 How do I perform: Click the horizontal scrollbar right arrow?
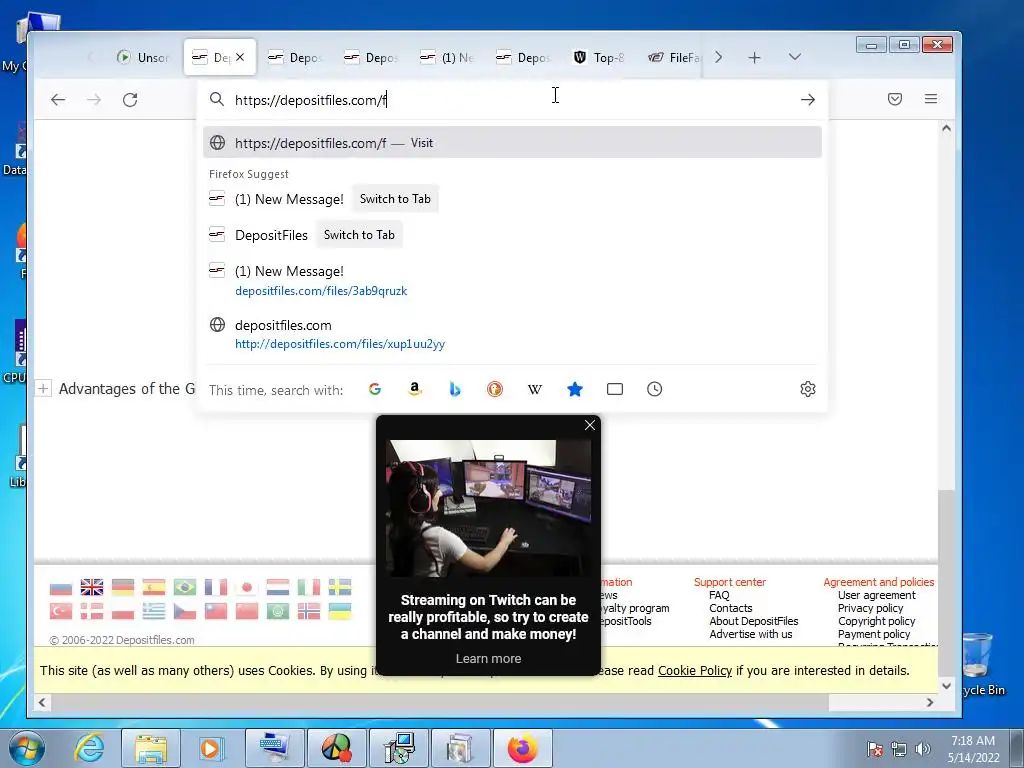pos(930,703)
